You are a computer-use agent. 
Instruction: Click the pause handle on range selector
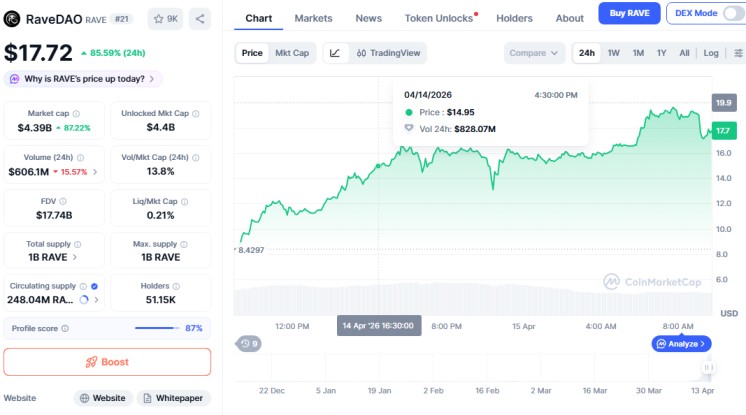pos(708,367)
